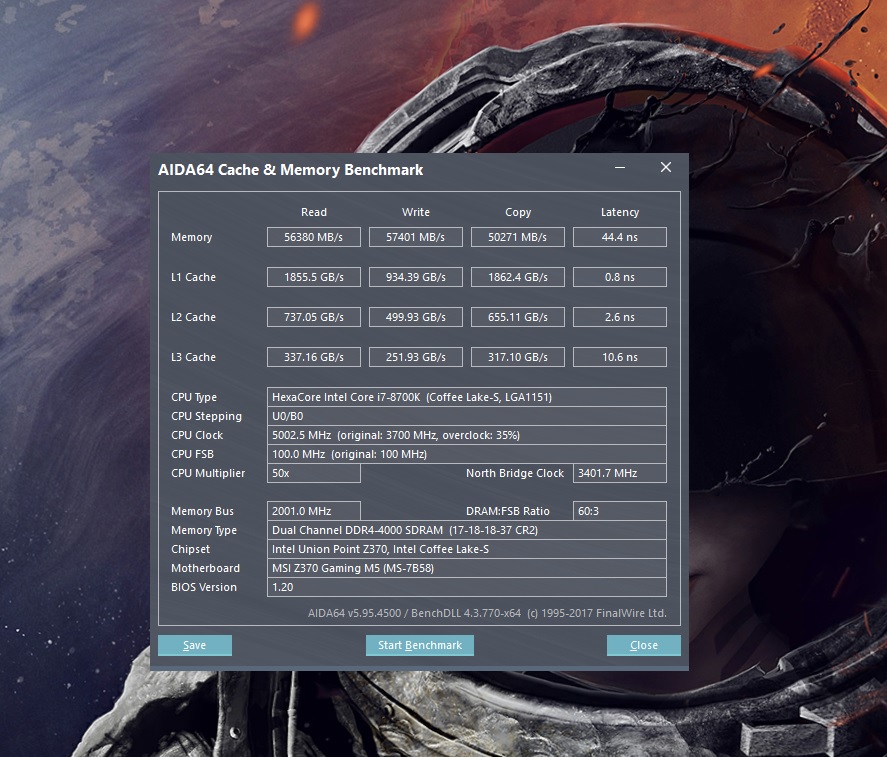
Task: Click Chipset field Intel Union Point Z370
Action: coord(467,549)
